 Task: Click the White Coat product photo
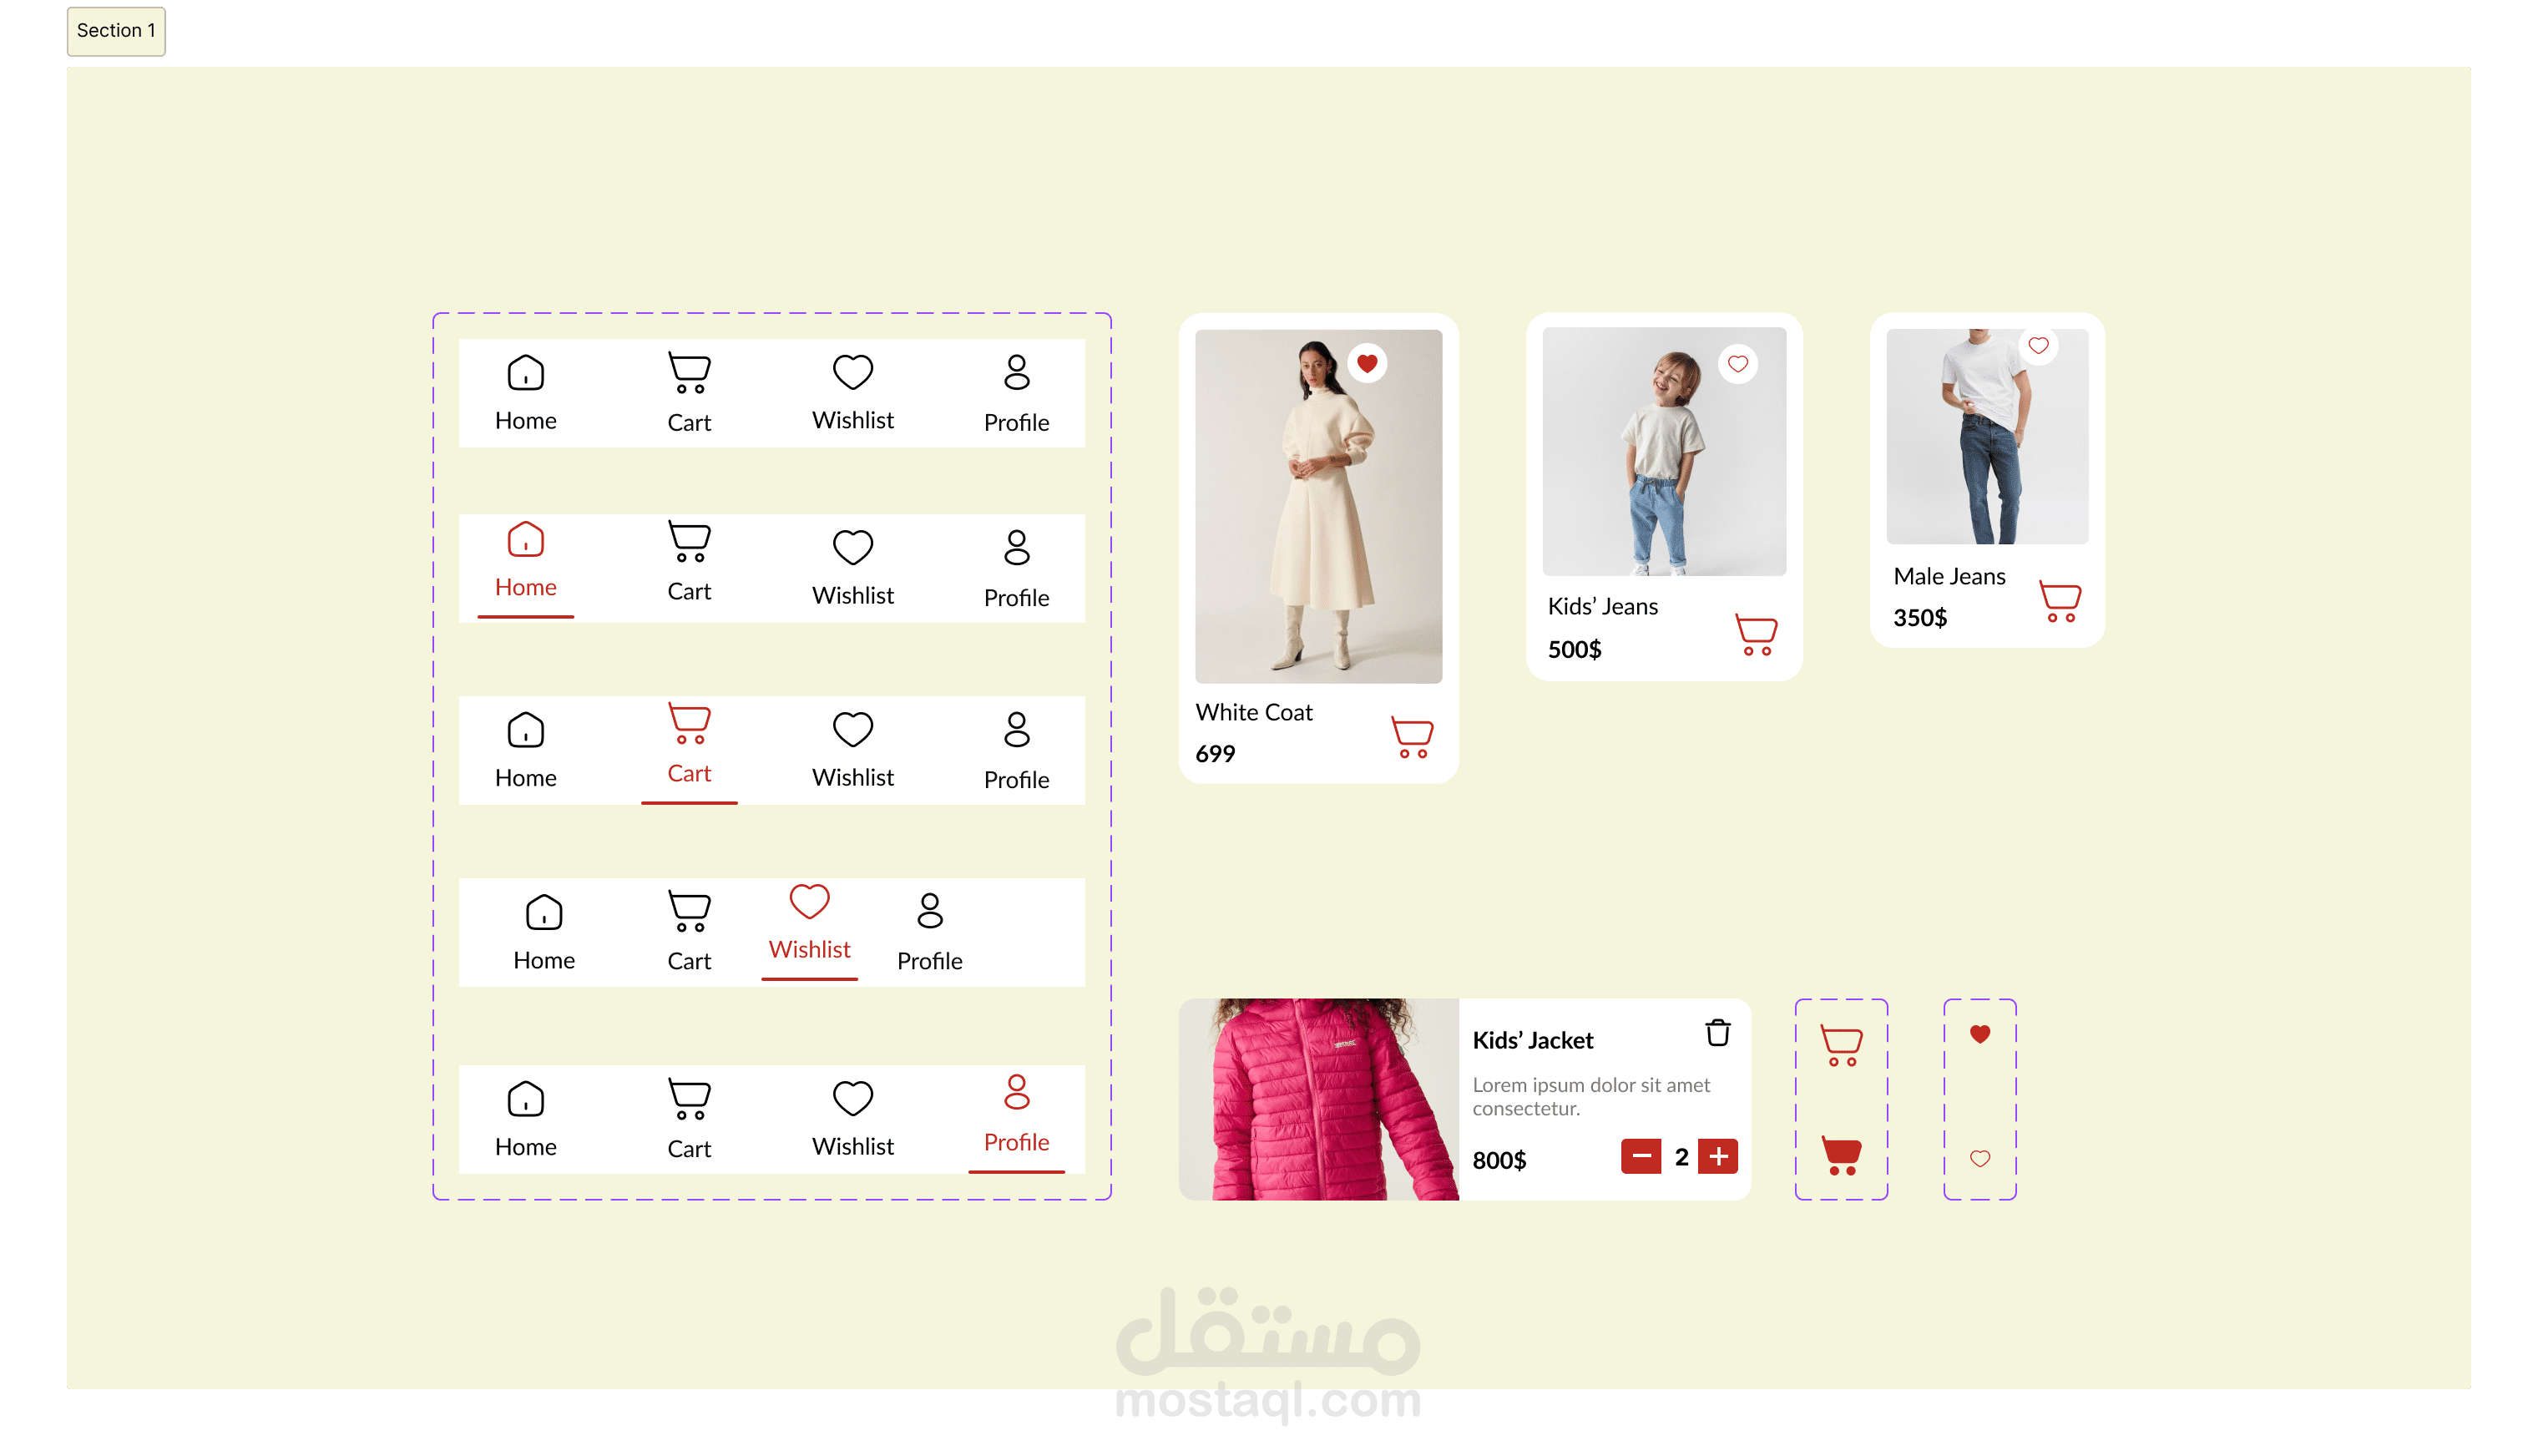pyautogui.click(x=1317, y=506)
